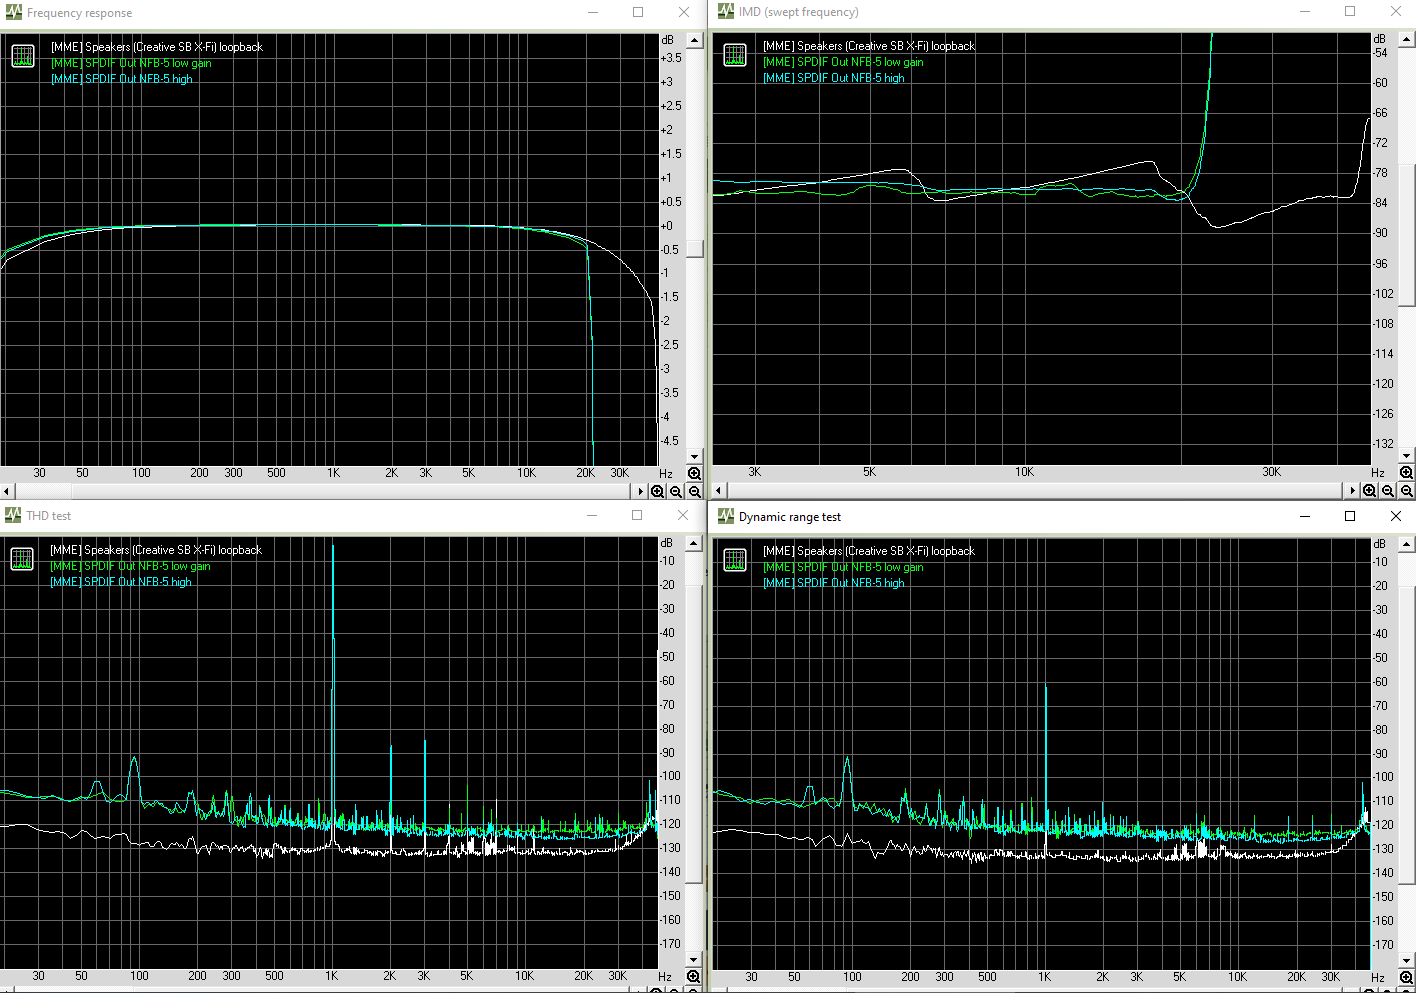Click scroll-down arrow in THD test vertical scrollbar
1416x993 pixels.
pos(694,960)
